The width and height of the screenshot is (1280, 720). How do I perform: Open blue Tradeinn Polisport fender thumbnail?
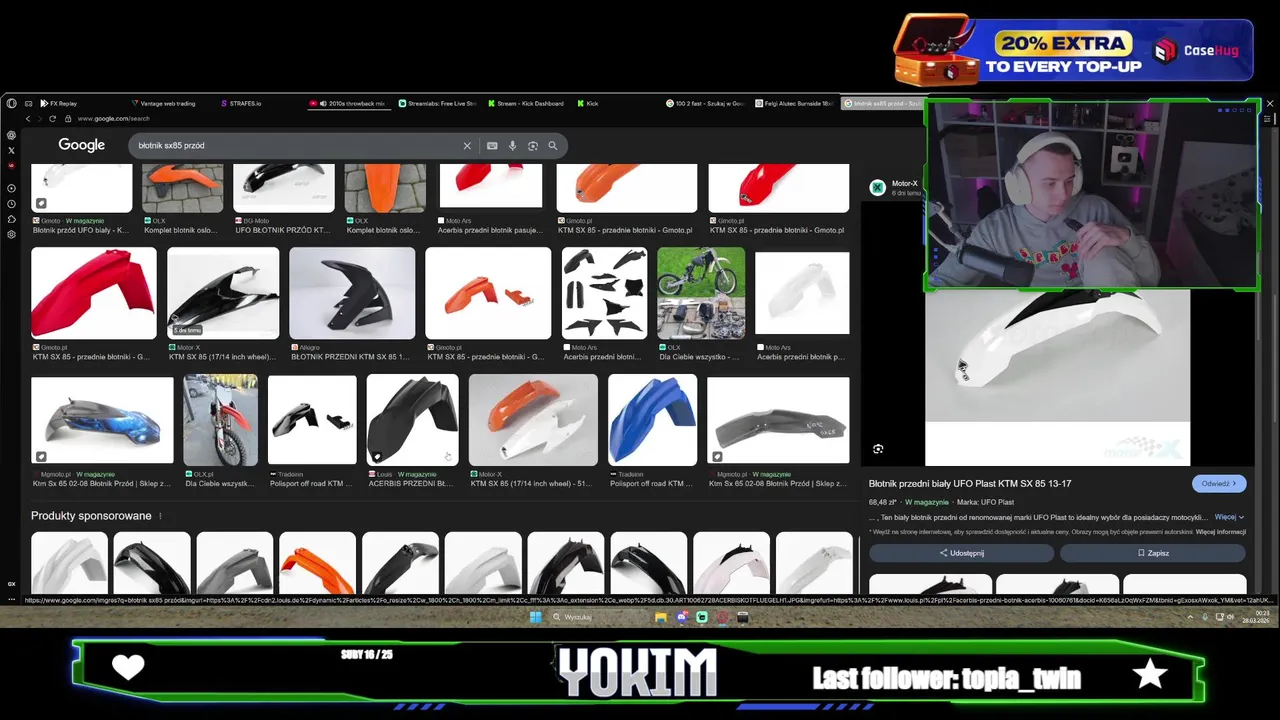652,420
